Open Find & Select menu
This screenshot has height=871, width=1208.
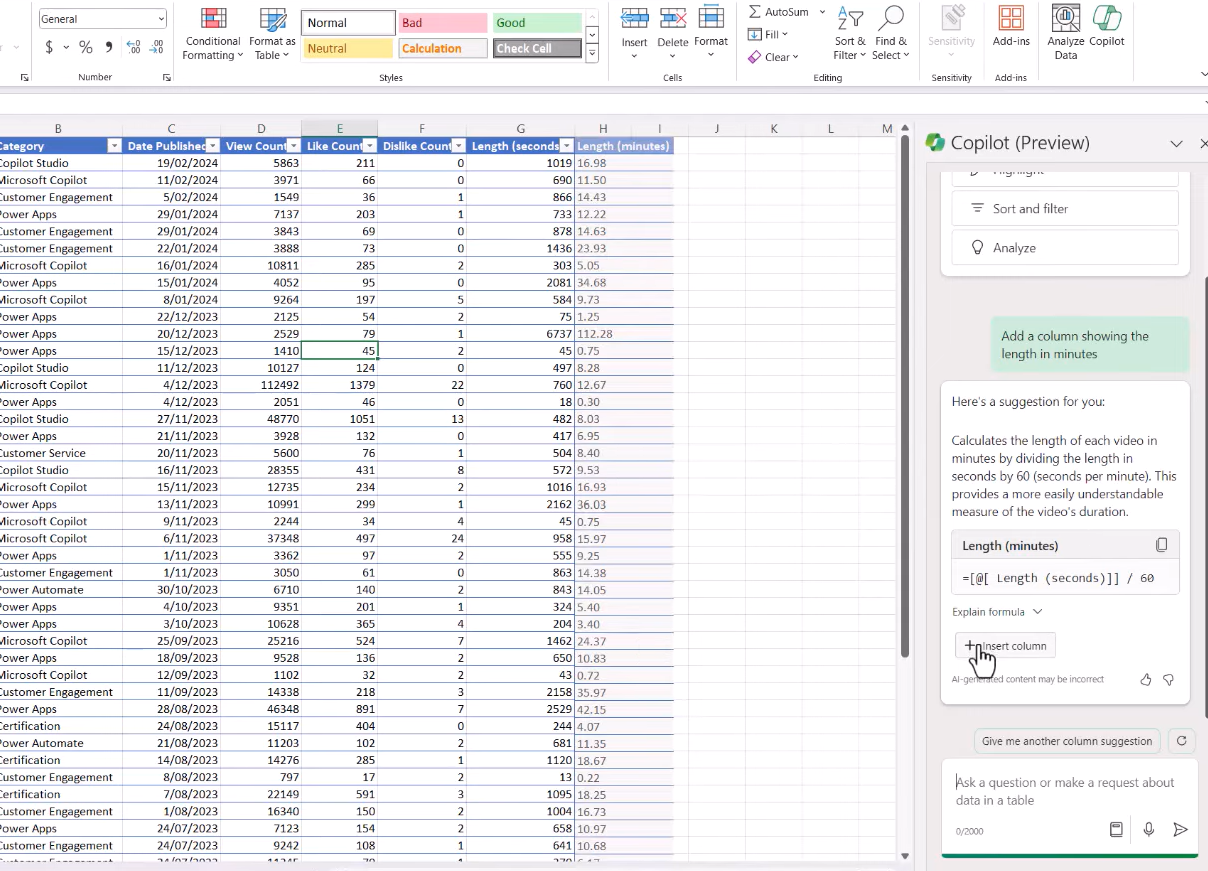[x=890, y=33]
